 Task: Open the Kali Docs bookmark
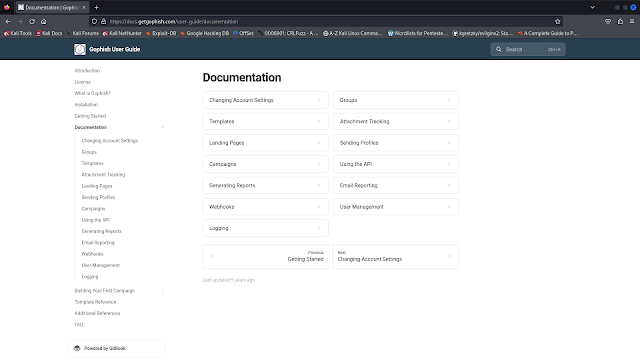pyautogui.click(x=49, y=33)
